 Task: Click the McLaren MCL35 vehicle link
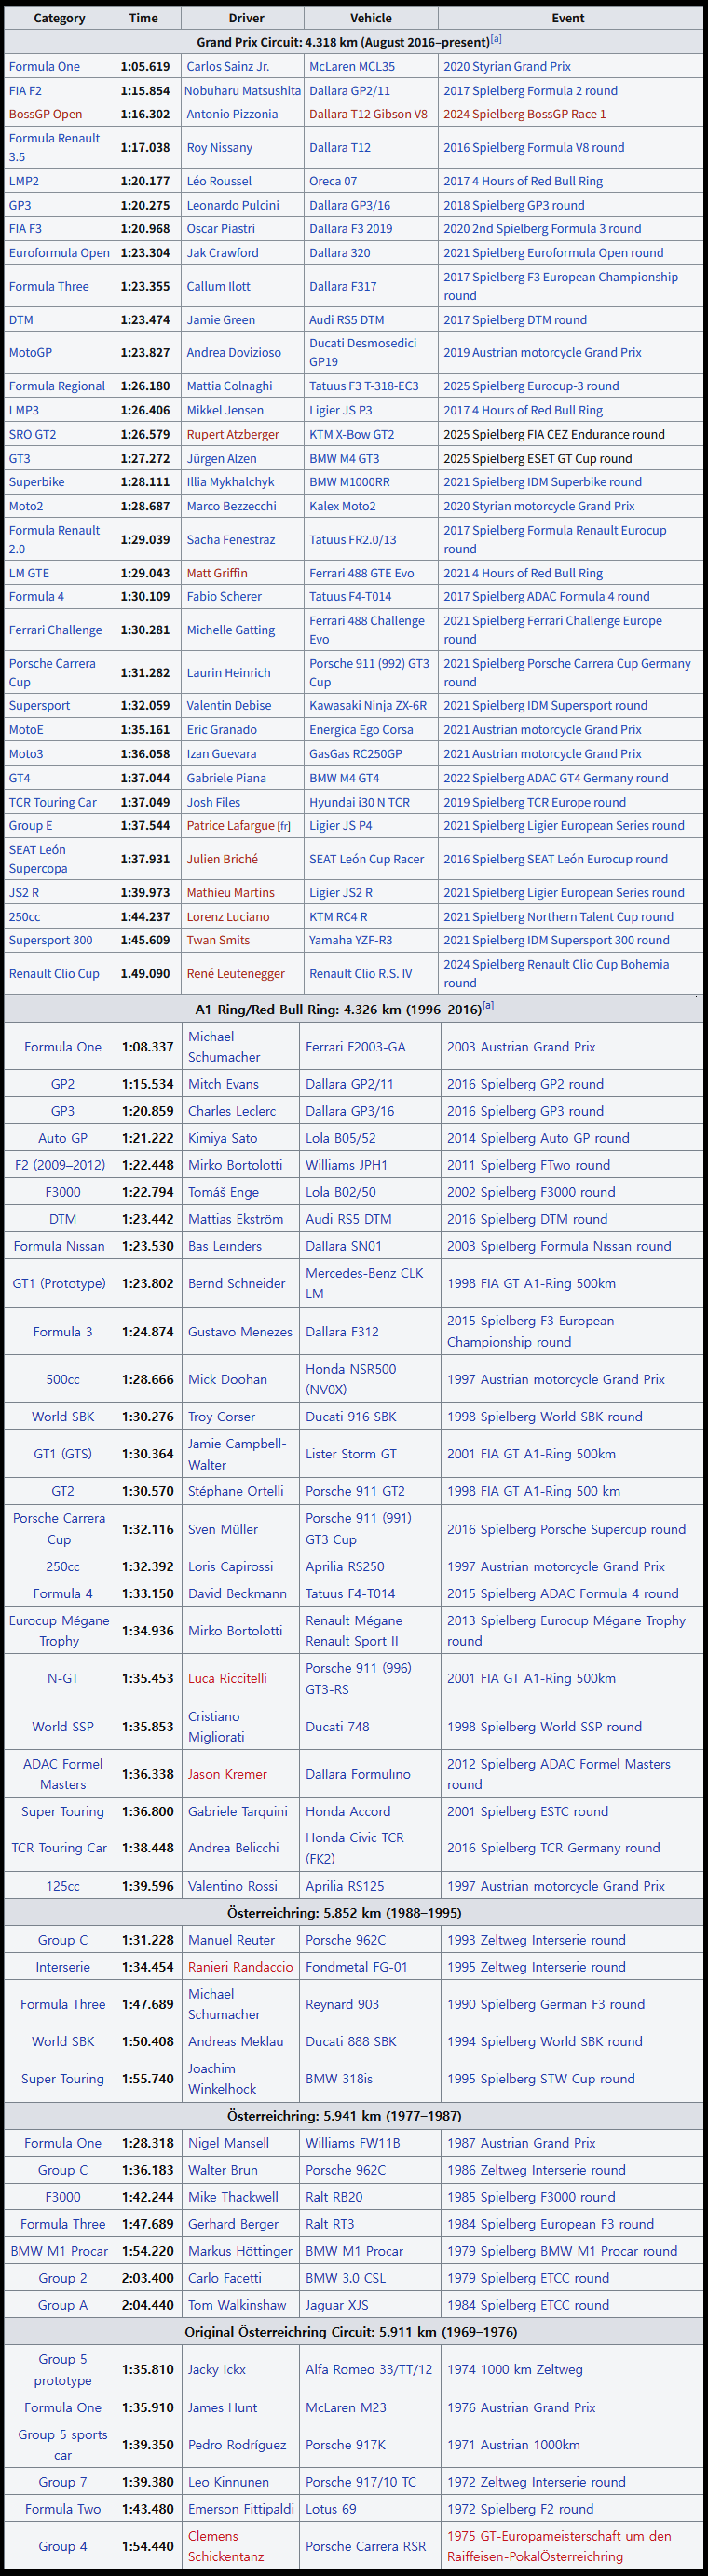352,67
